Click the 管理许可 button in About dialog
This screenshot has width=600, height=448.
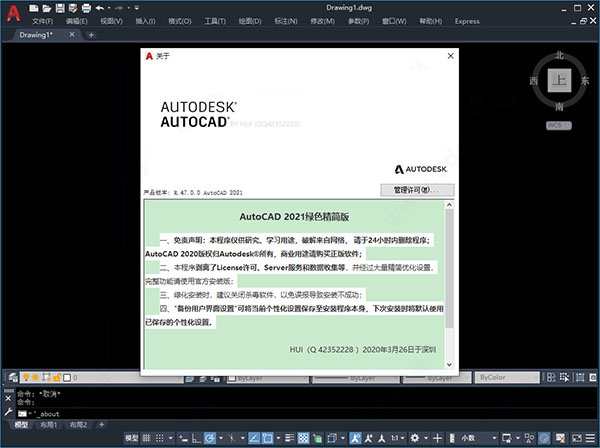pos(417,190)
